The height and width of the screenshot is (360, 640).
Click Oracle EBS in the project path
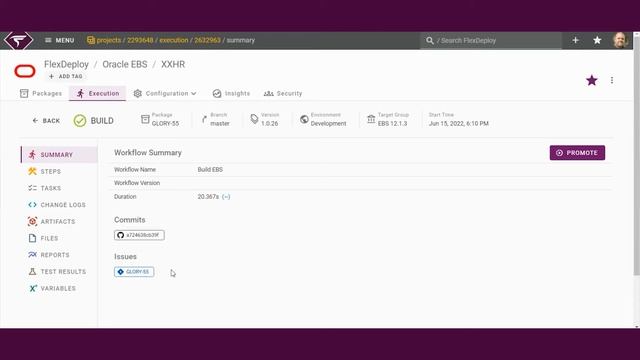tap(124, 64)
